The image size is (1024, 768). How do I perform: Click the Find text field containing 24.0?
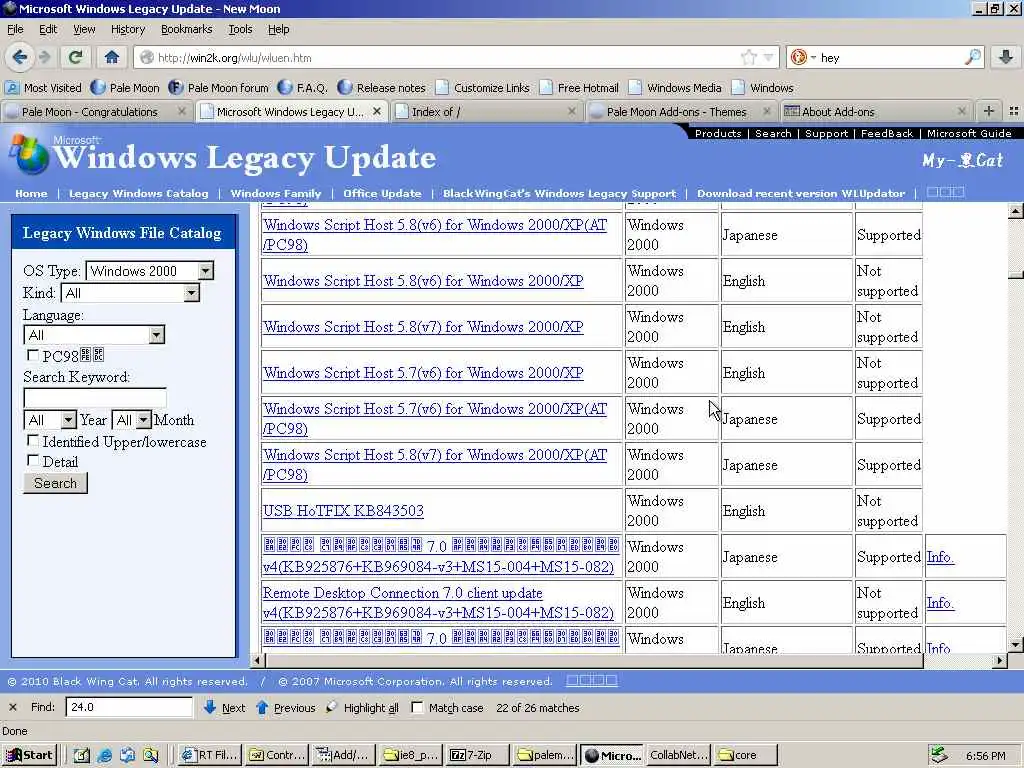(129, 707)
